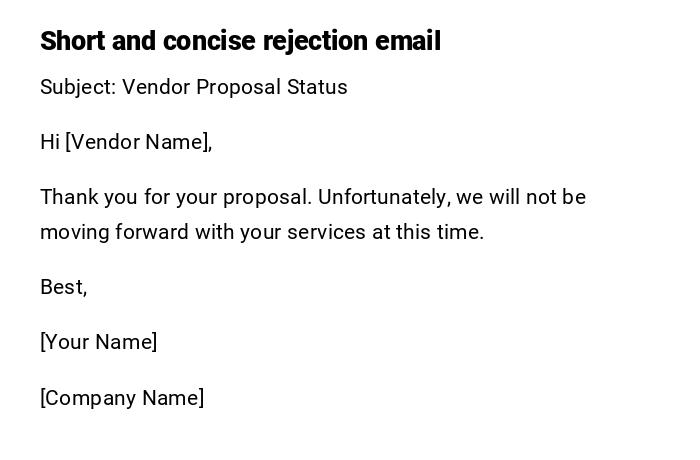Click the sign-off word 'Best,'
700x460 pixels.
[x=64, y=287]
